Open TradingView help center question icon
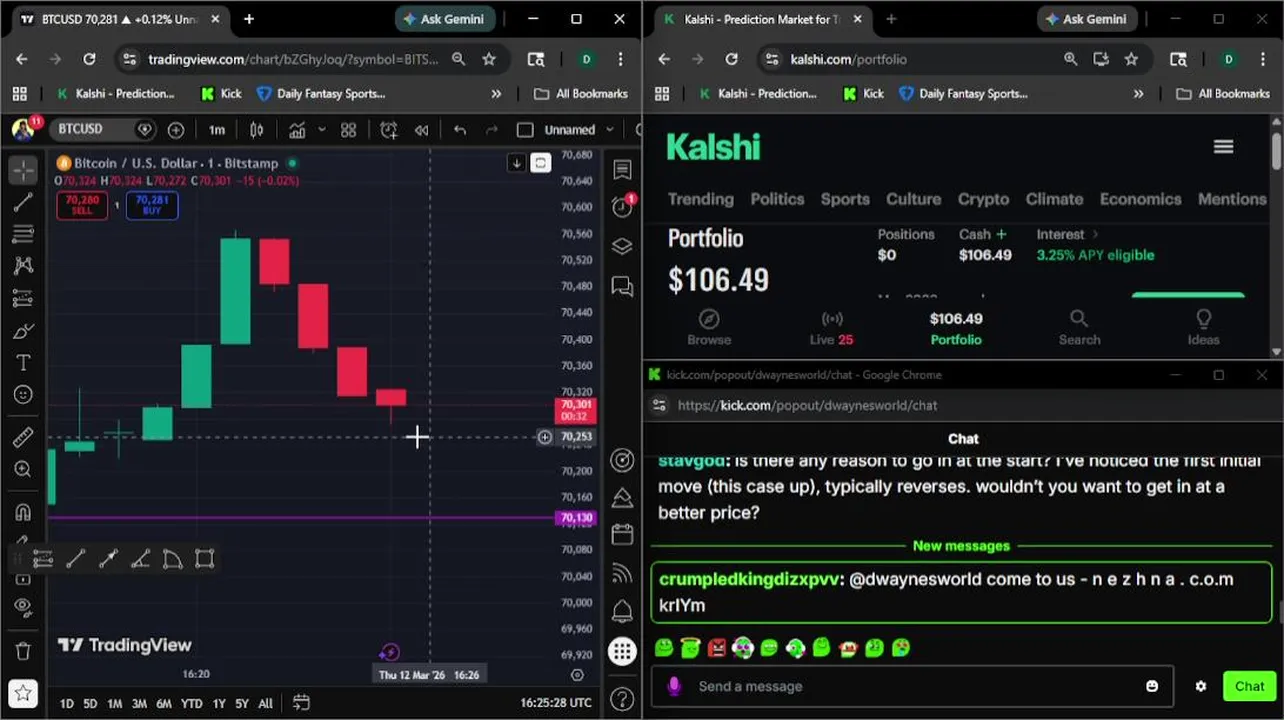The width and height of the screenshot is (1284, 720). coord(622,698)
